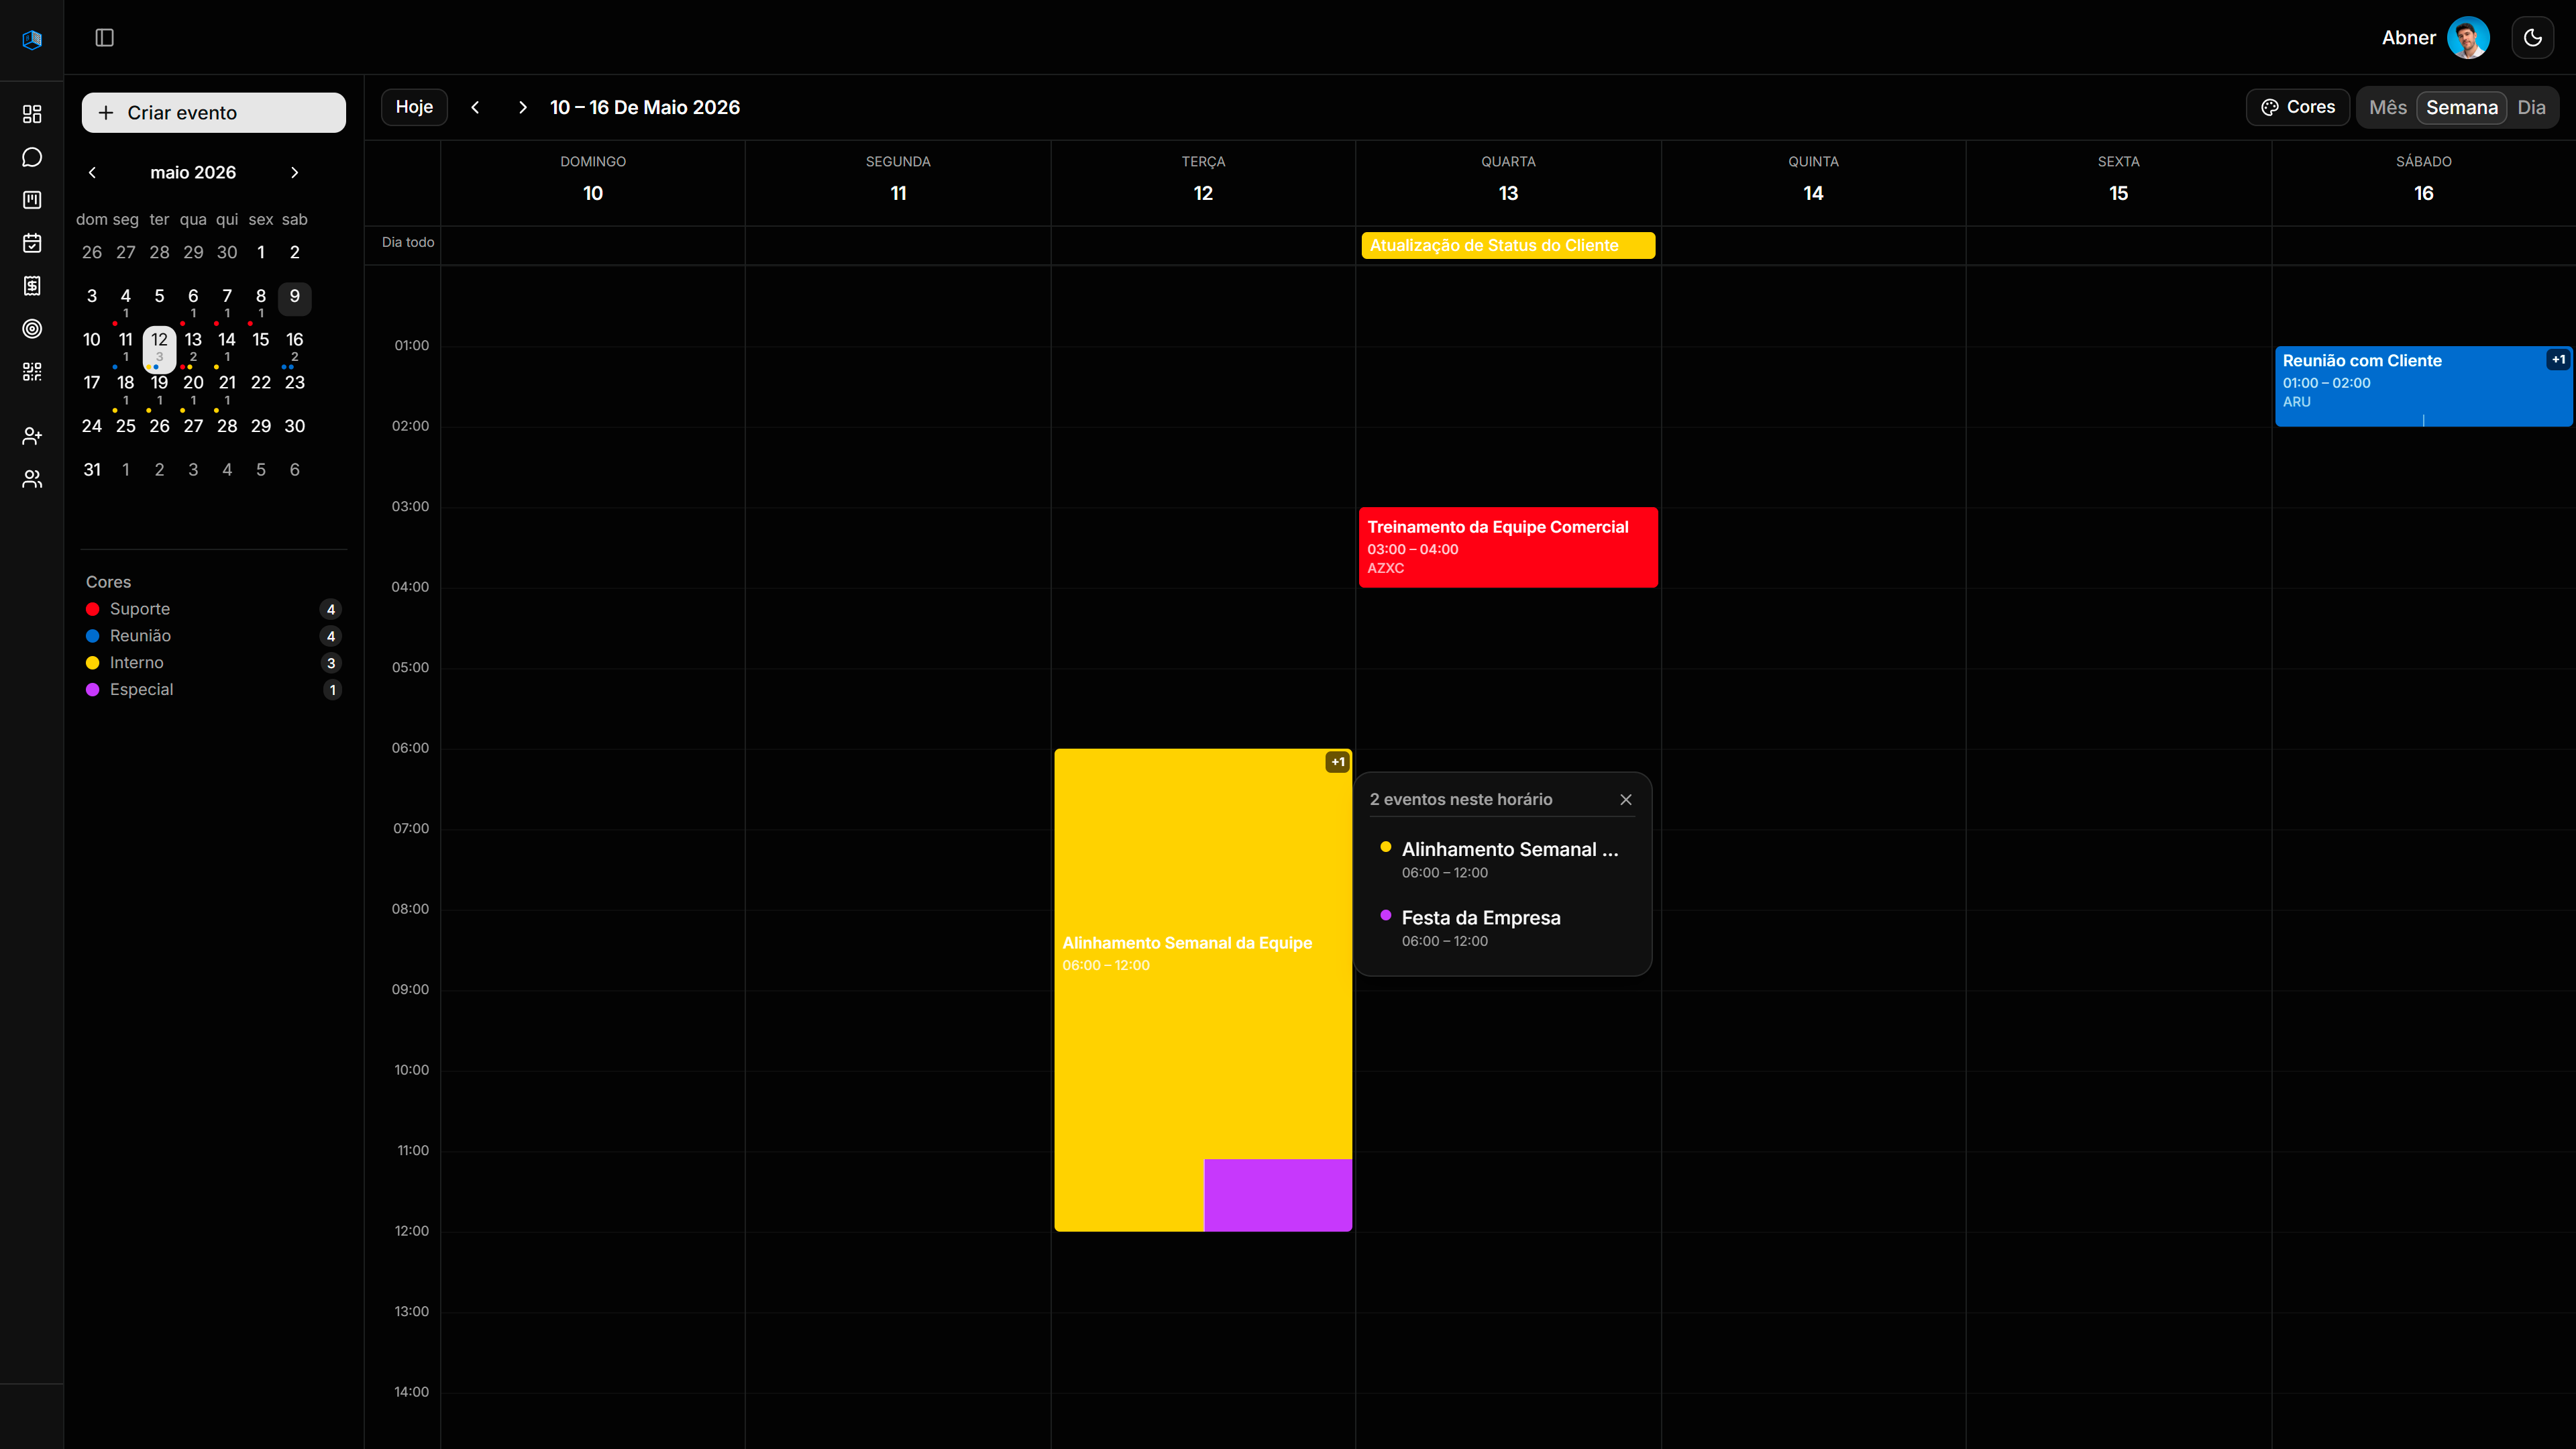Screen dimensions: 2576x1449
Task: Click the 10 – 16 De Maio 2026 title
Action: pyautogui.click(x=645, y=107)
